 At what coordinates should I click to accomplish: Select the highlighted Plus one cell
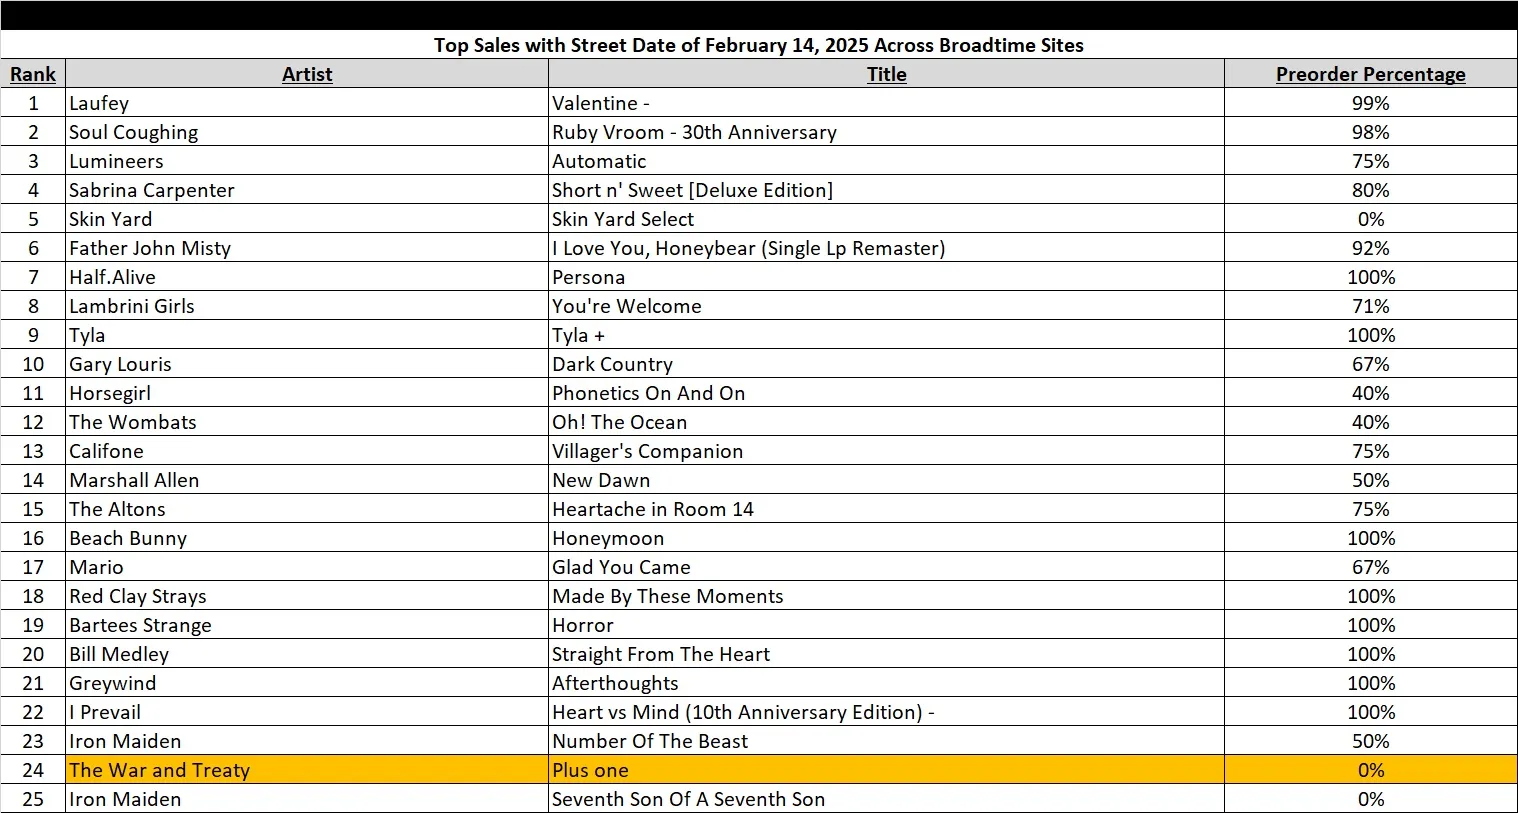click(886, 770)
